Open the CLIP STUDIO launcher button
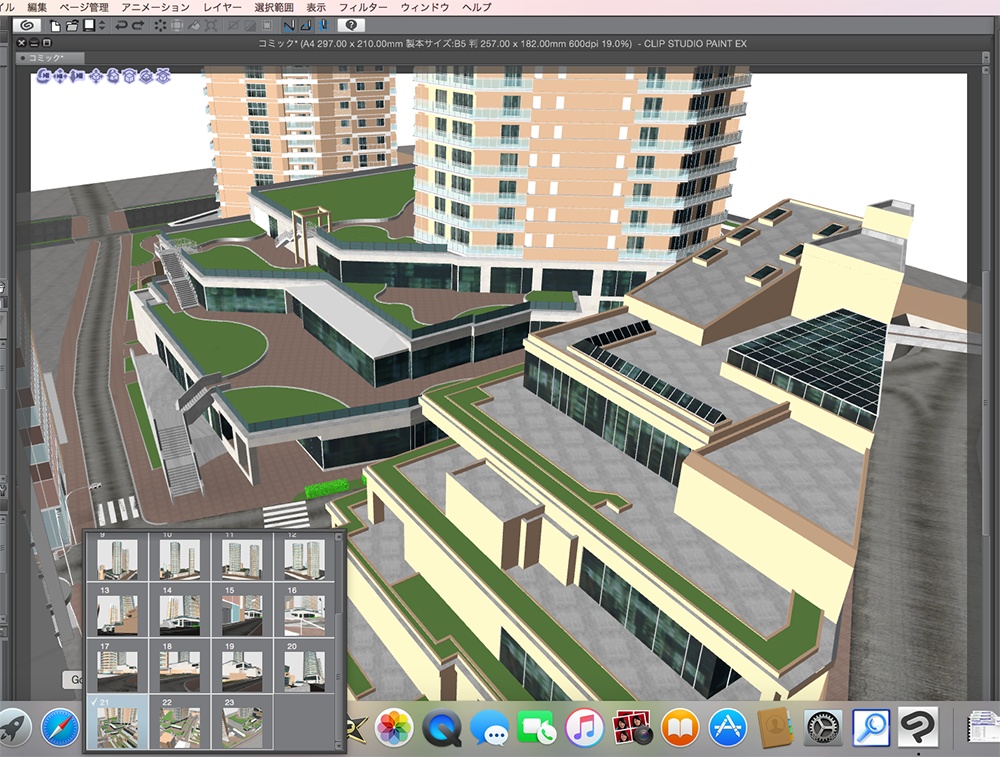 pyautogui.click(x=27, y=26)
